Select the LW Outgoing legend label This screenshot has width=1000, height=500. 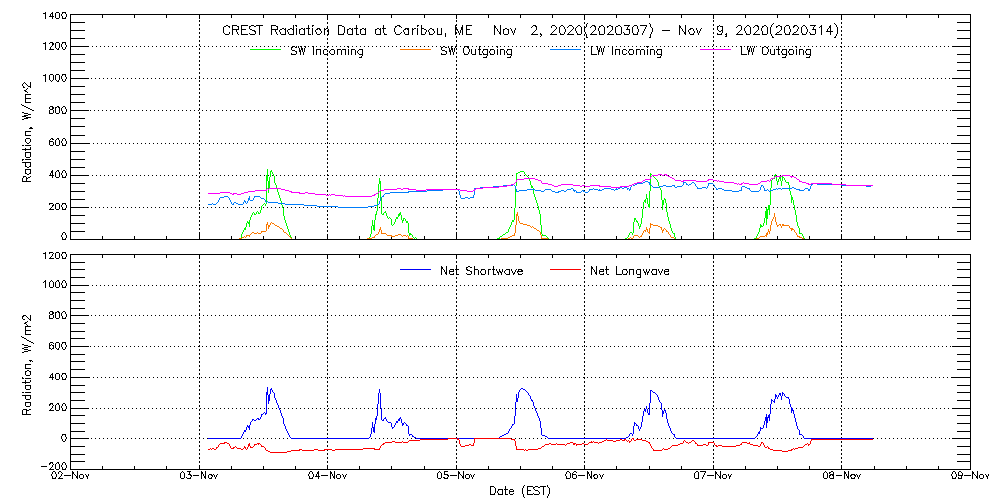click(x=775, y=51)
